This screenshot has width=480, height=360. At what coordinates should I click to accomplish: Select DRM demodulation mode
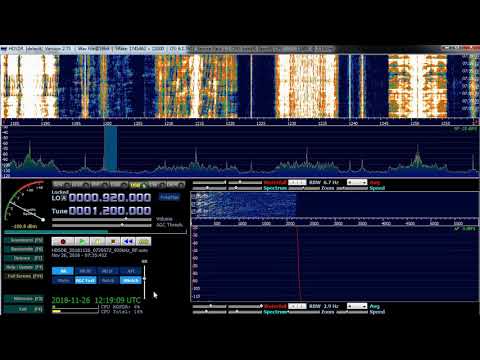(x=176, y=184)
